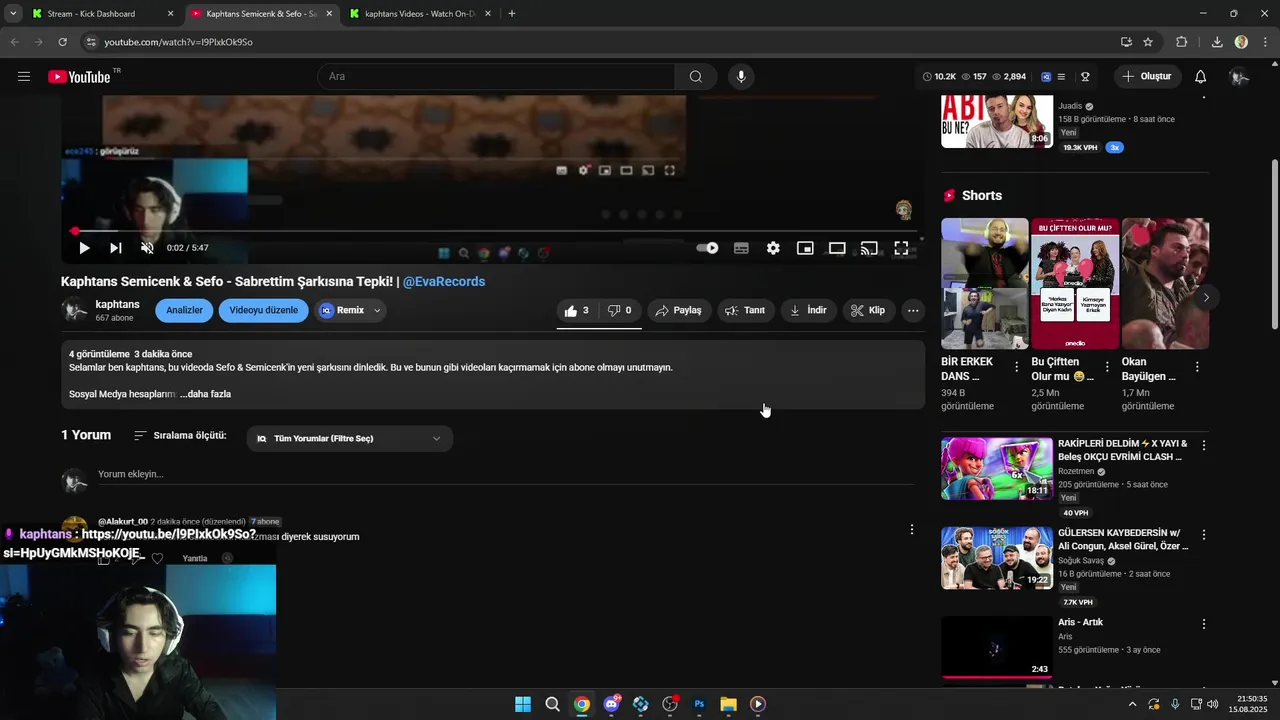Image resolution: width=1280 pixels, height=720 pixels.
Task: Open Windows Start menu
Action: point(523,704)
